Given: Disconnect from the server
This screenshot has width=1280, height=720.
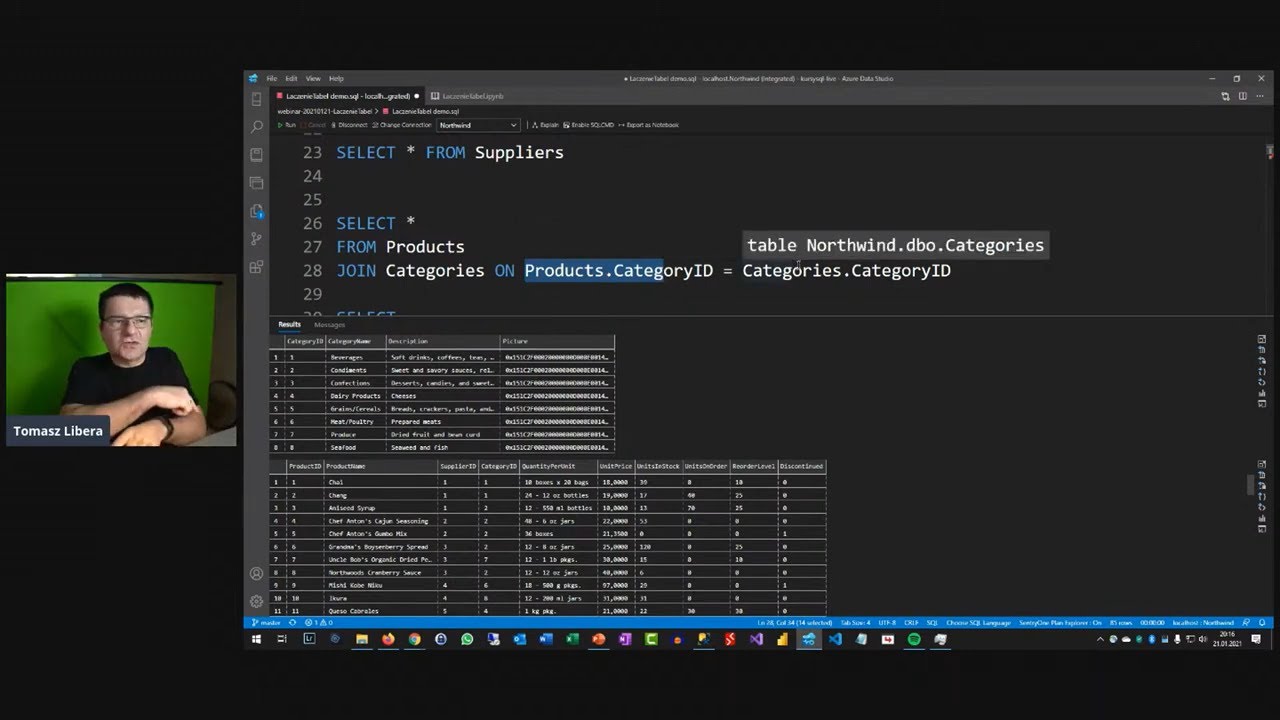Looking at the screenshot, I should tap(349, 125).
